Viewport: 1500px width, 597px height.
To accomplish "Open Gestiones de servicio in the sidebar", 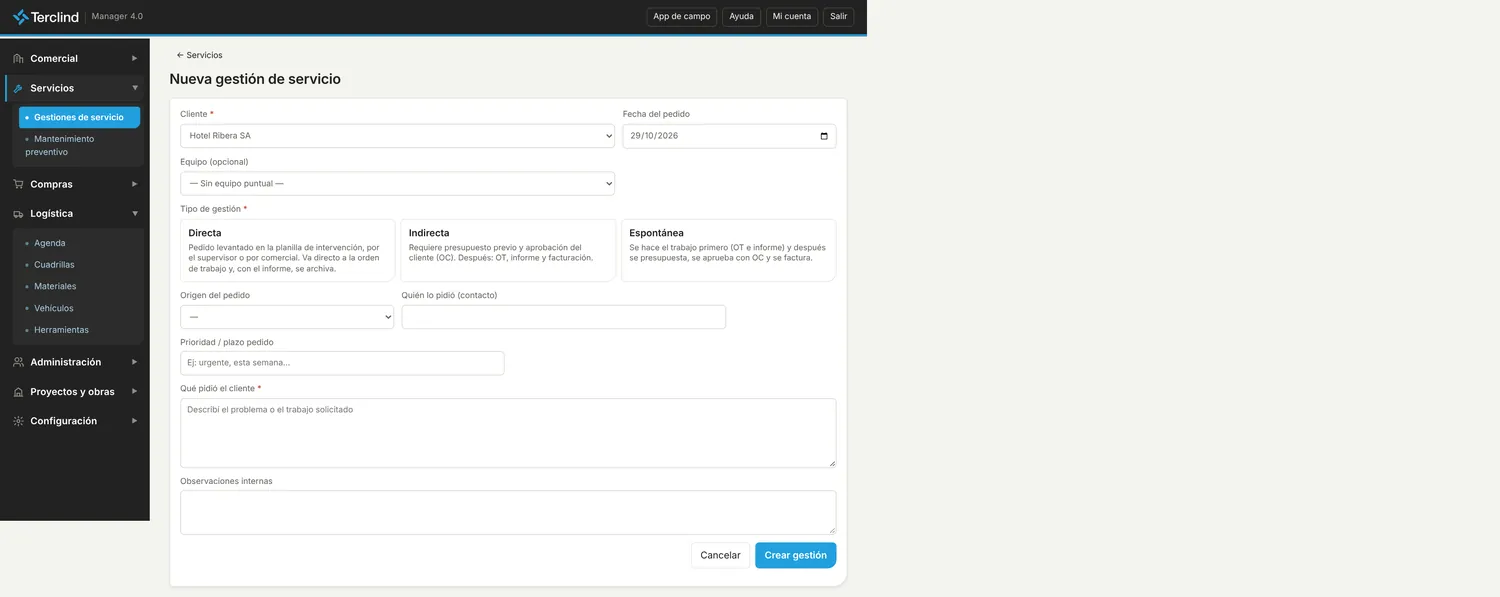I will 80,118.
